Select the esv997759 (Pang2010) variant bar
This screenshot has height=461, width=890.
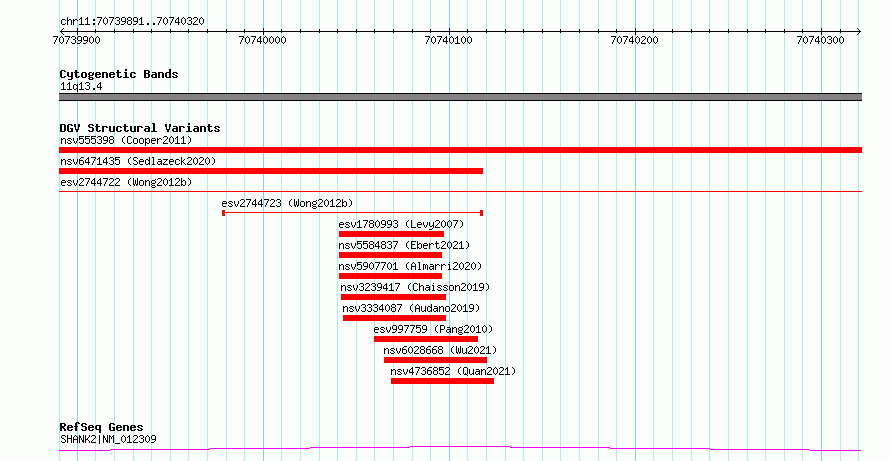[x=426, y=339]
